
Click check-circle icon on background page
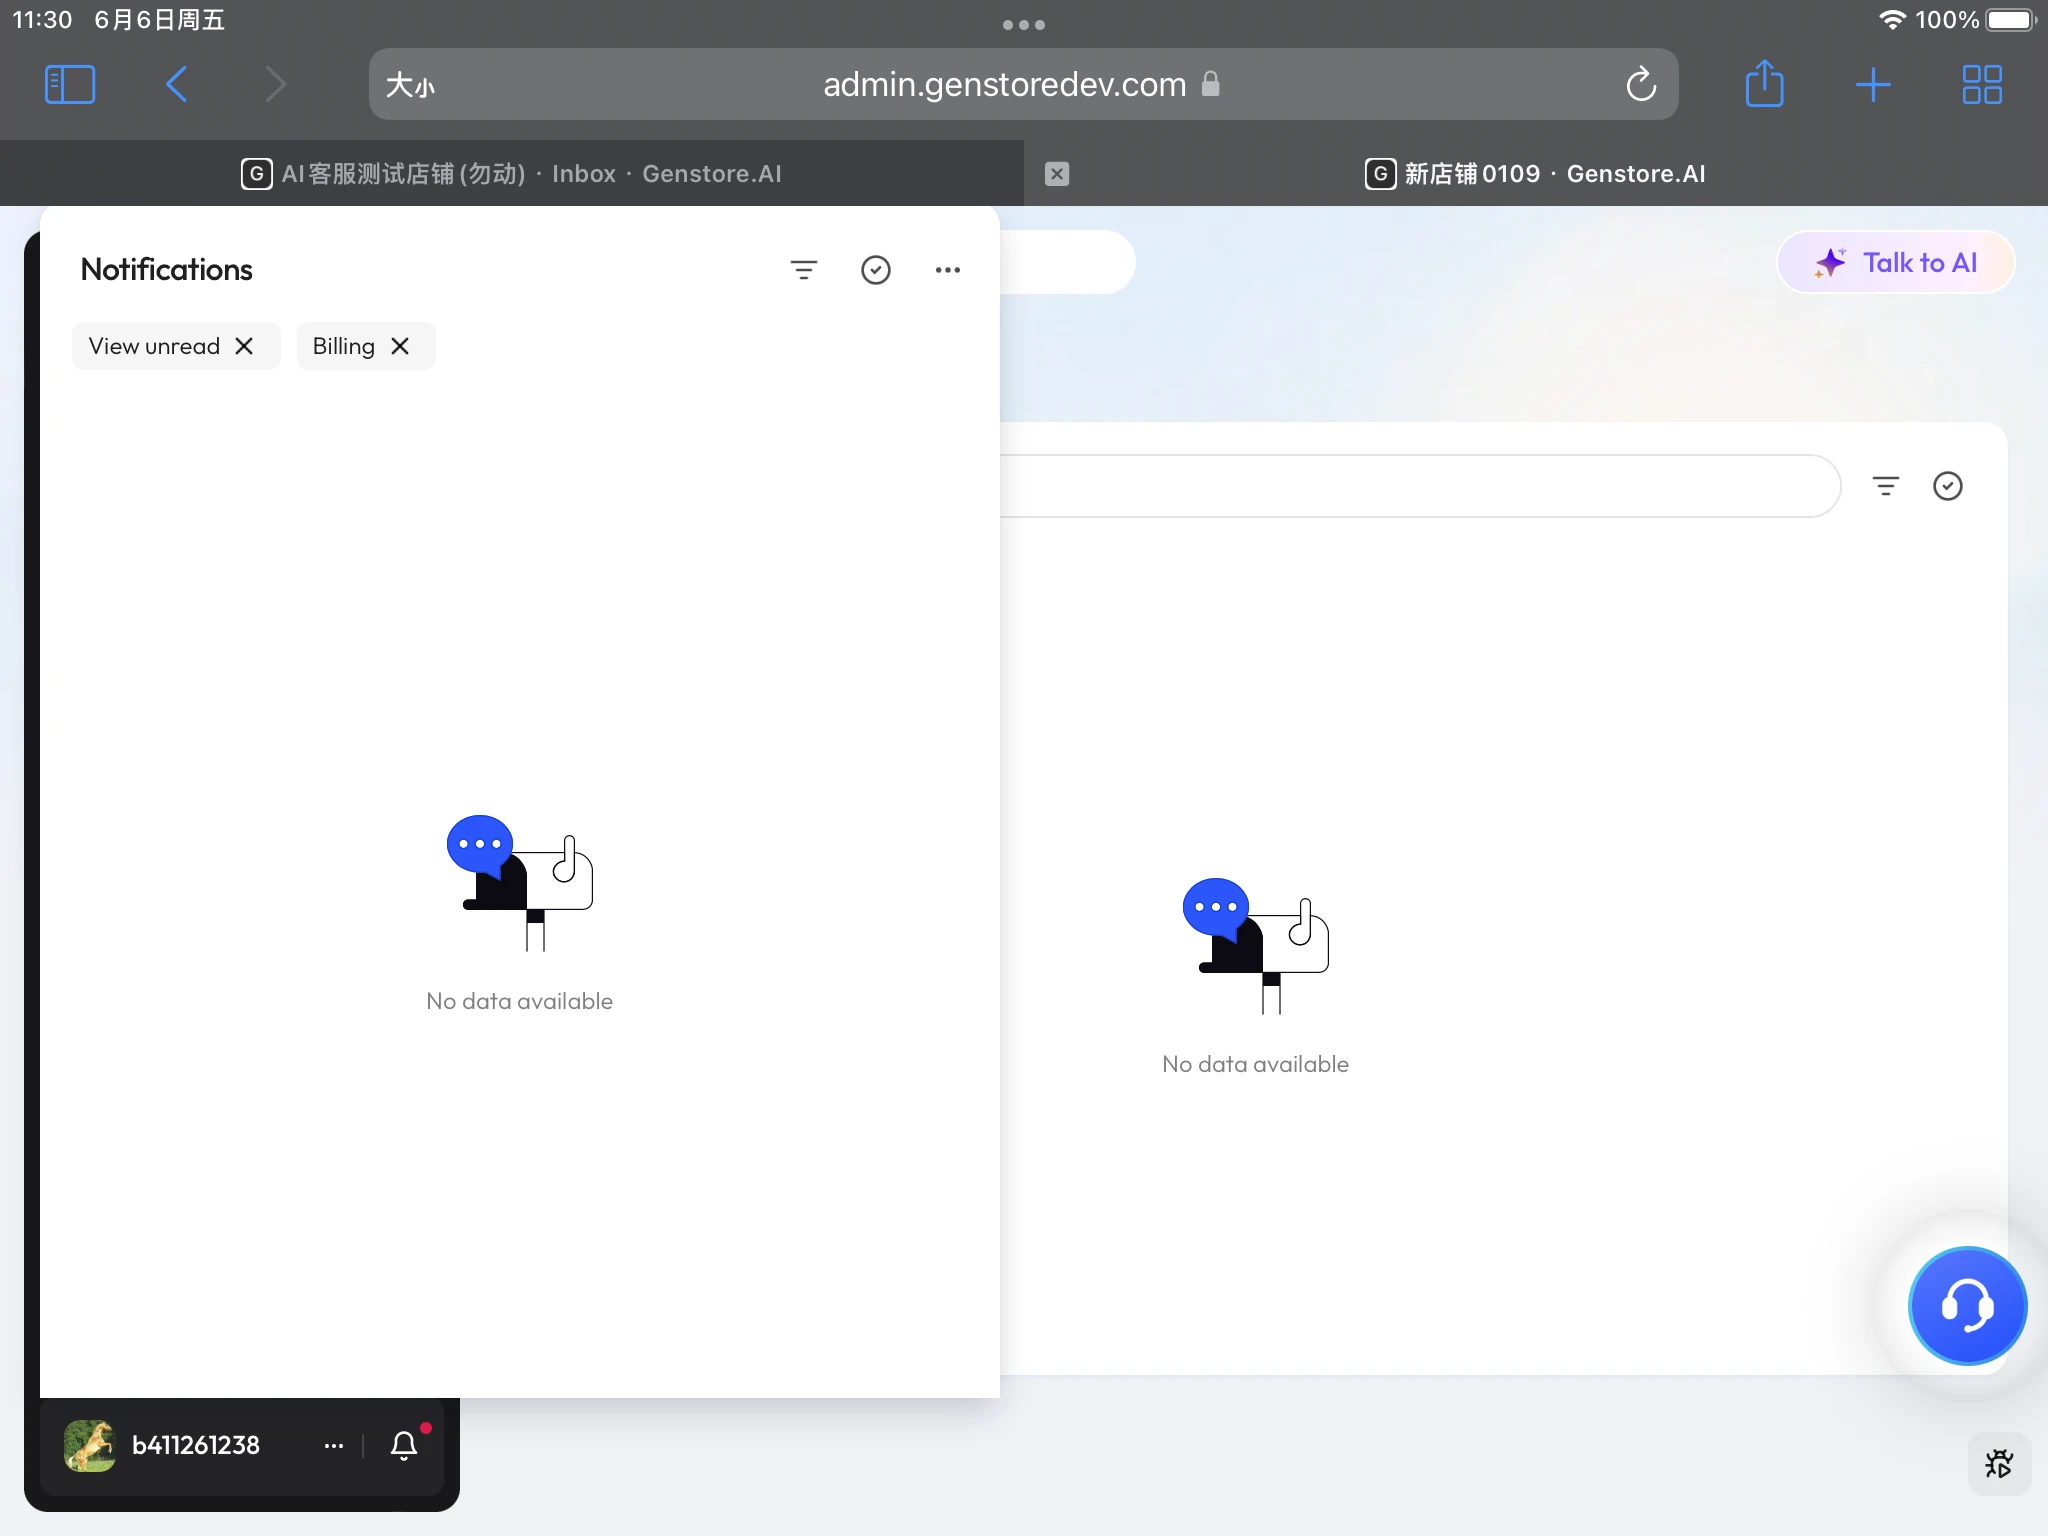[1948, 486]
